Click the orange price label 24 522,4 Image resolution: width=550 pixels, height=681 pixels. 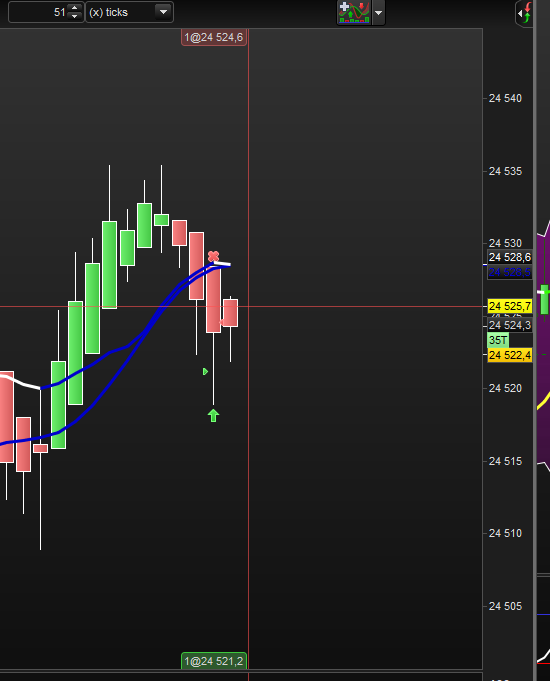click(x=510, y=355)
